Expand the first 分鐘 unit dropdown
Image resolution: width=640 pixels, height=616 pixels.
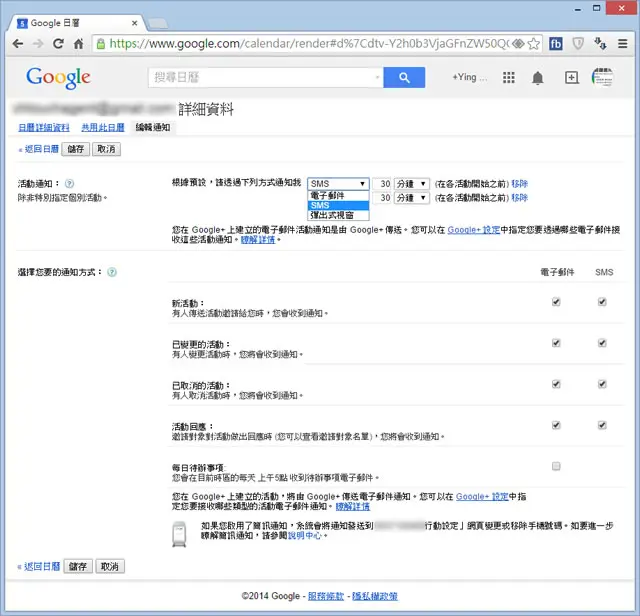pyautogui.click(x=411, y=184)
